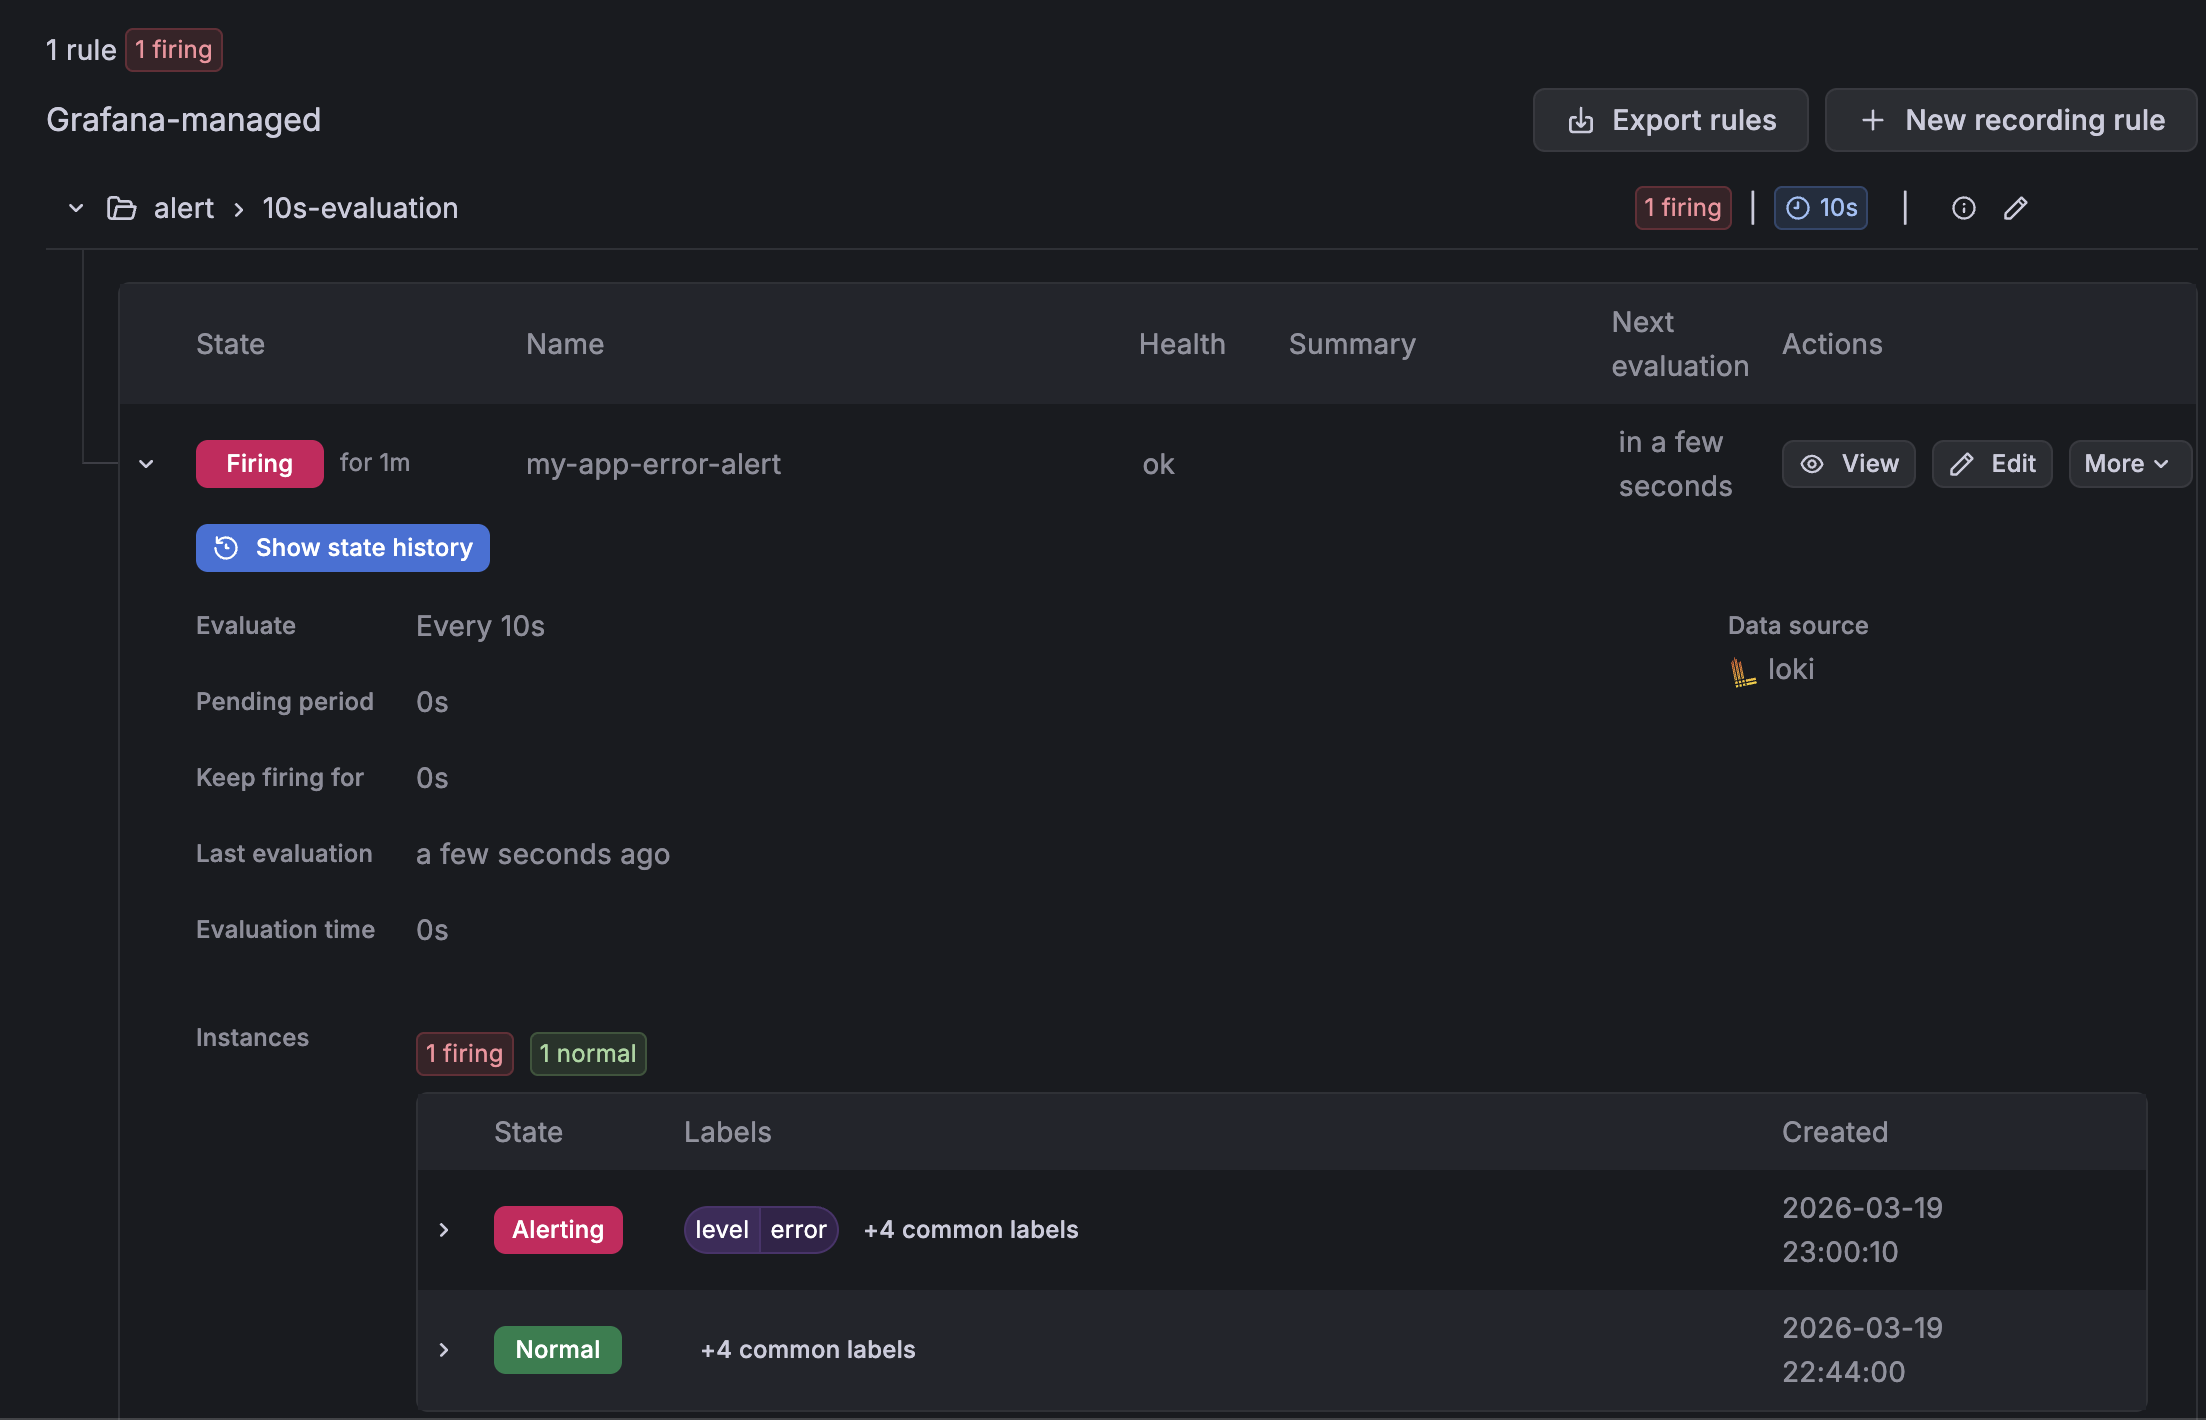Click the pencil icon to edit rule group
This screenshot has height=1420, width=2206.
coord(2015,208)
